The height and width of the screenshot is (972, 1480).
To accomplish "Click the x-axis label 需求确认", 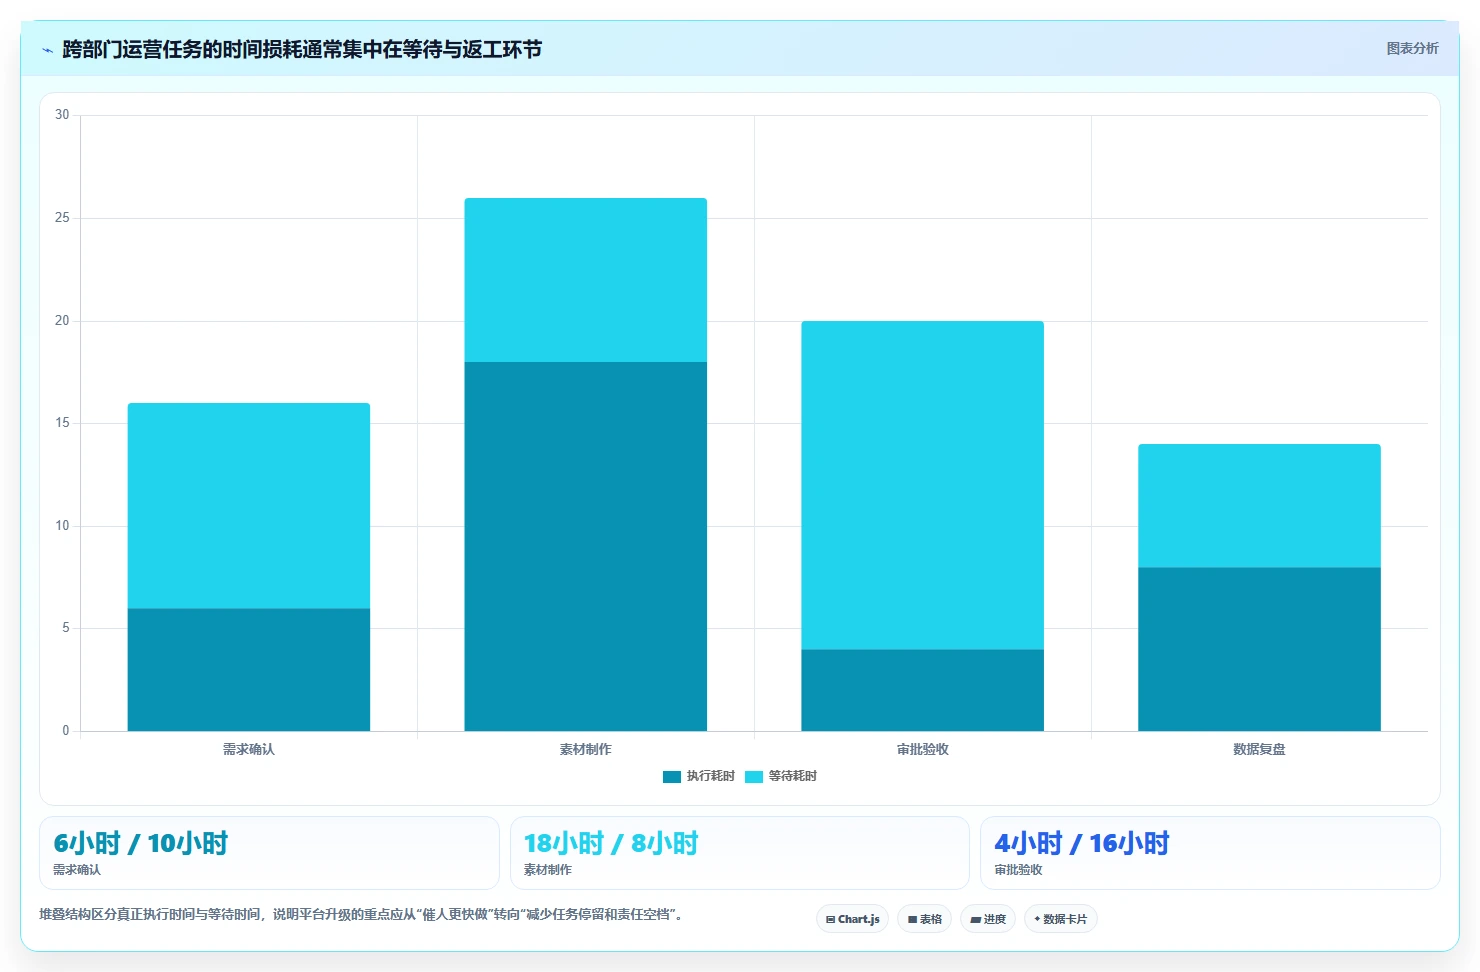I will (x=249, y=749).
